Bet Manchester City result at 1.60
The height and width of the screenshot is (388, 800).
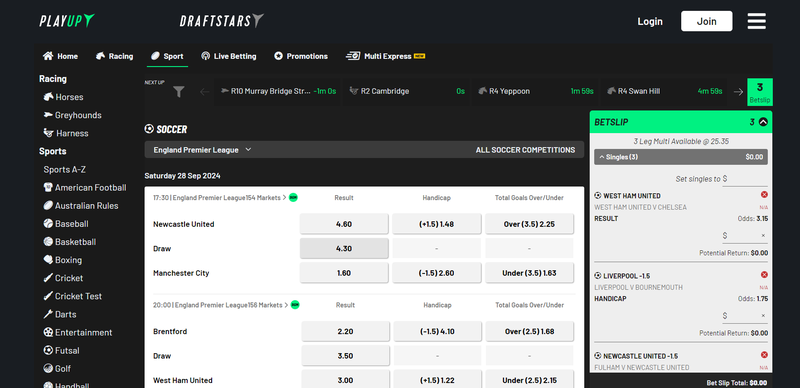point(344,273)
